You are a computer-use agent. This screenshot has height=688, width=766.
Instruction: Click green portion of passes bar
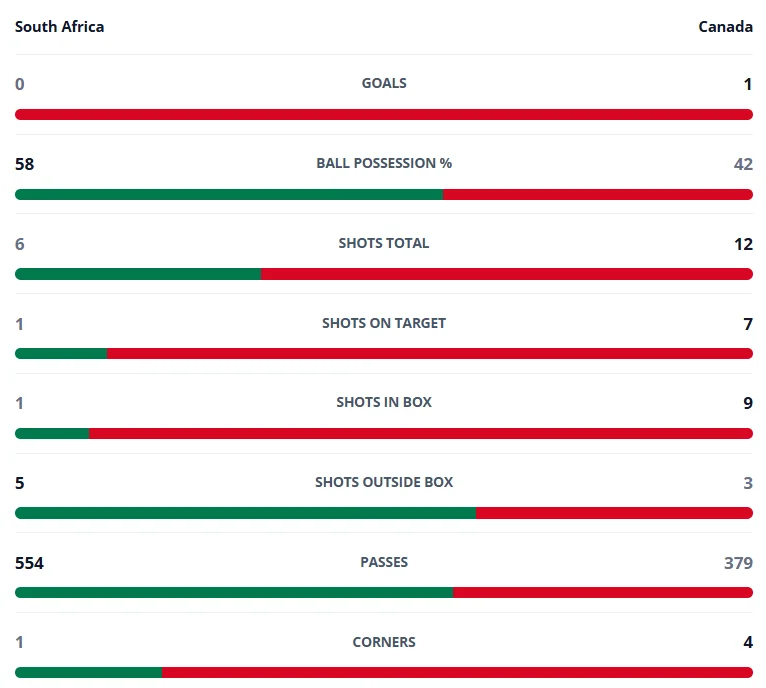pos(234,592)
